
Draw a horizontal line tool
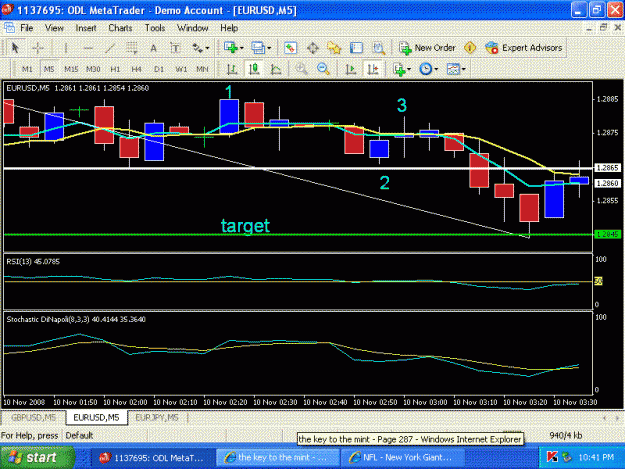point(88,48)
